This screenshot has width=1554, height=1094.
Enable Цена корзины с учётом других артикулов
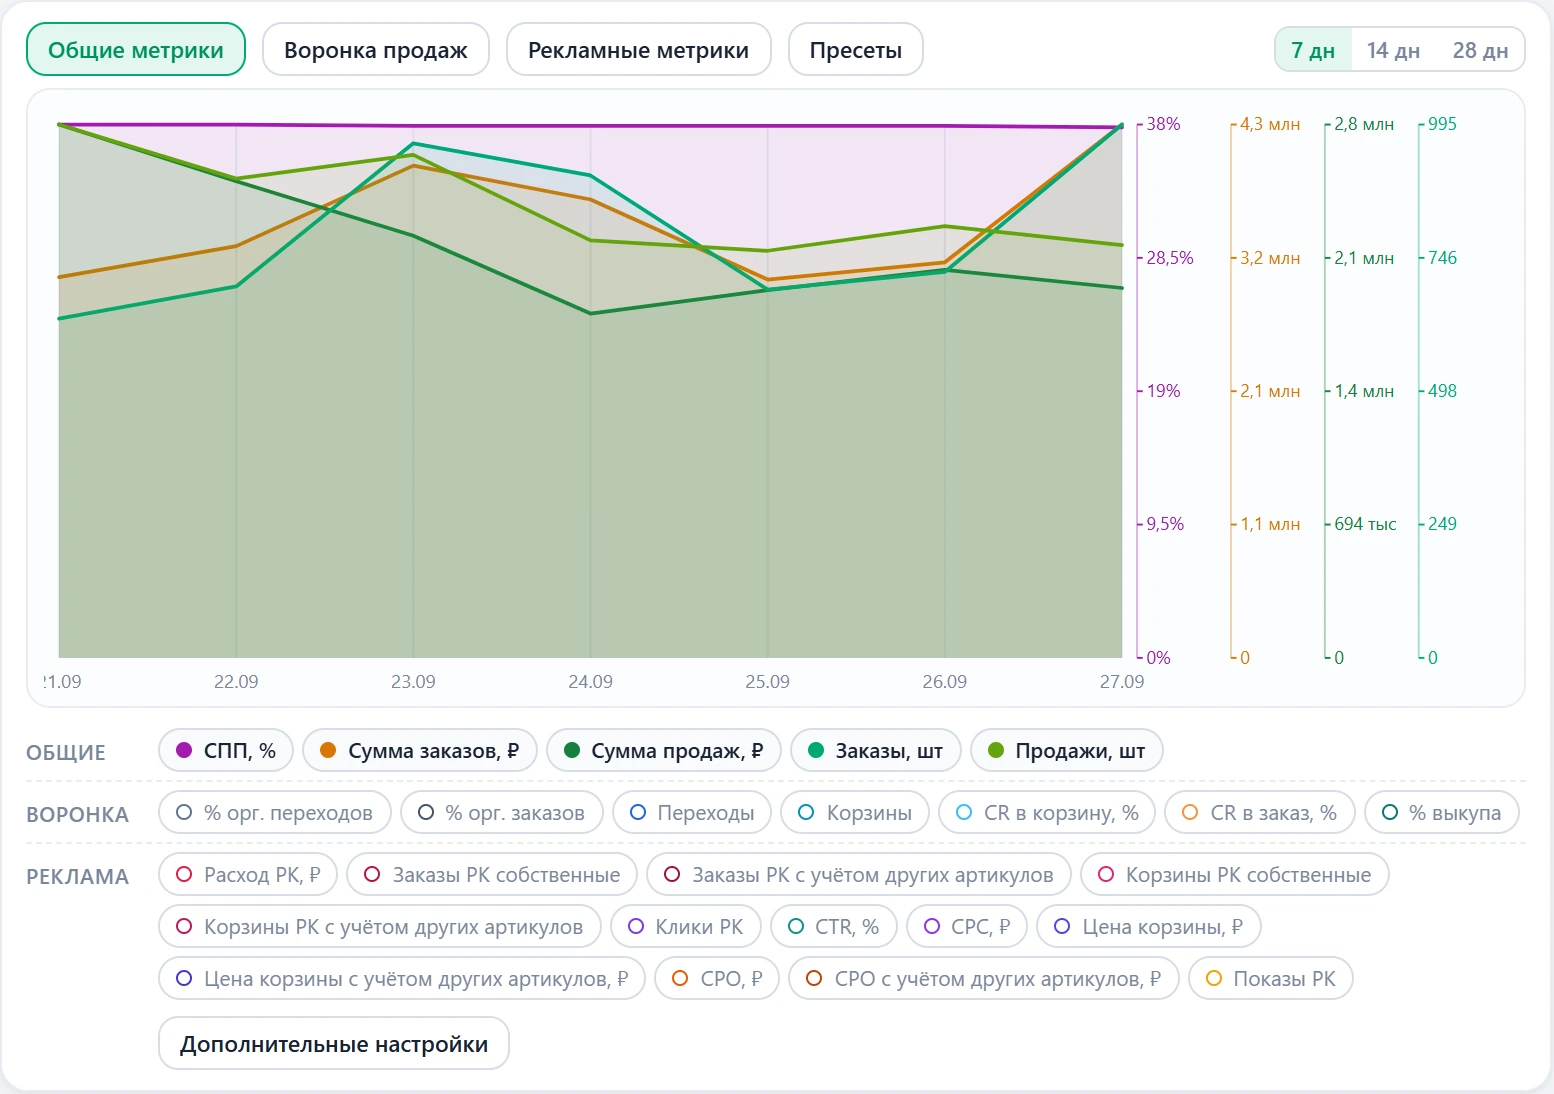tap(402, 978)
